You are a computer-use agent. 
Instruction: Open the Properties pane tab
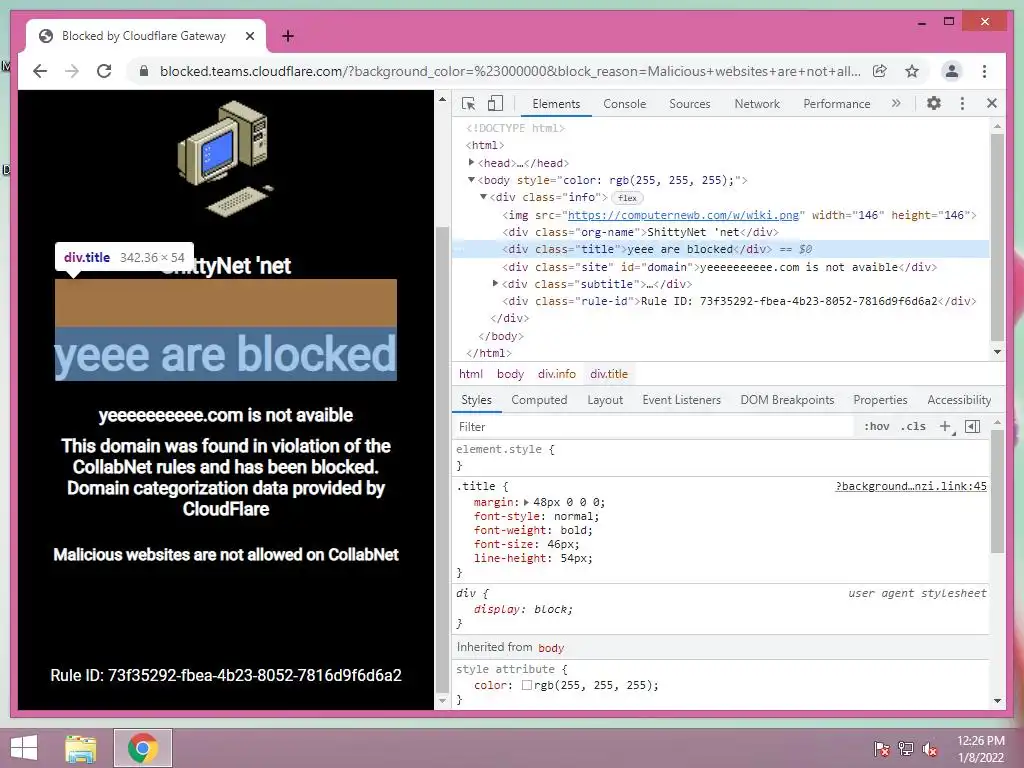[x=880, y=400]
